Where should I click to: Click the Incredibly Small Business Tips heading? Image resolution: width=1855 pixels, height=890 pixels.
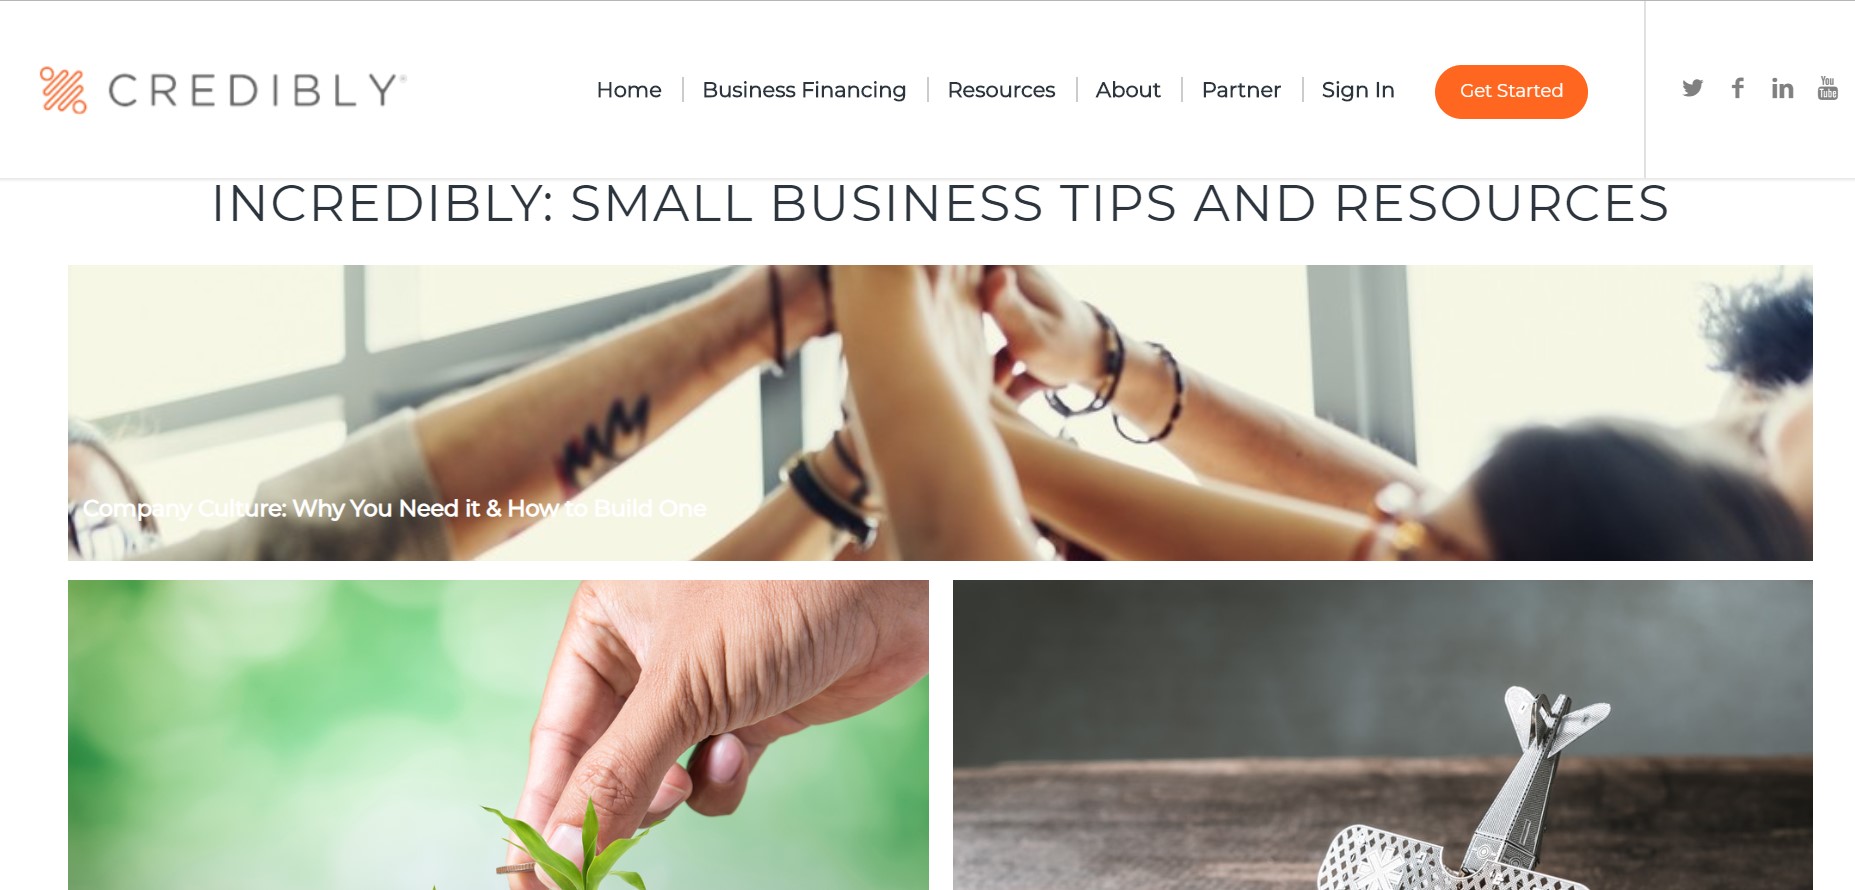940,204
